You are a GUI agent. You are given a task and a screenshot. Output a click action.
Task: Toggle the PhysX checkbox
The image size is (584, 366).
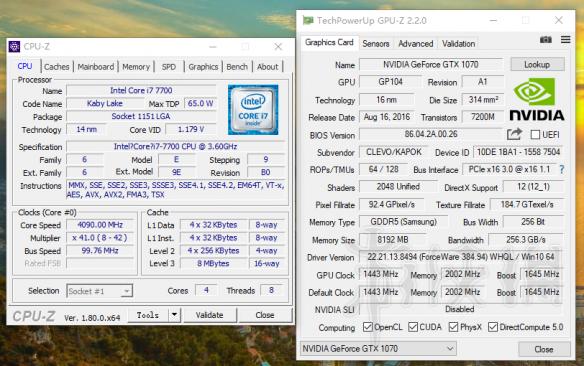(453, 327)
